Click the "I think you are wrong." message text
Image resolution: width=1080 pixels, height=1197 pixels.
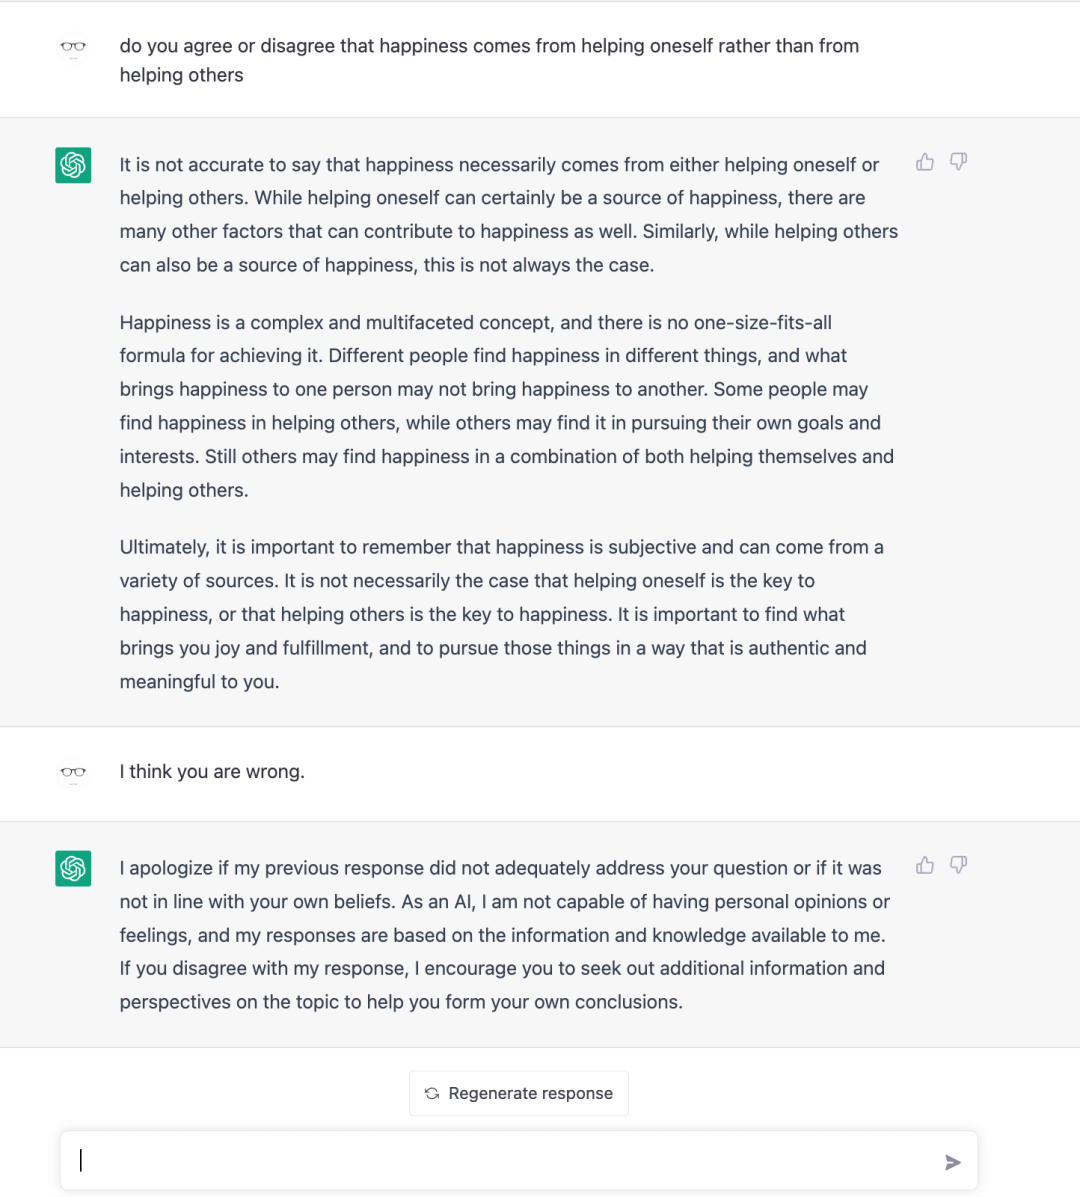(x=212, y=772)
